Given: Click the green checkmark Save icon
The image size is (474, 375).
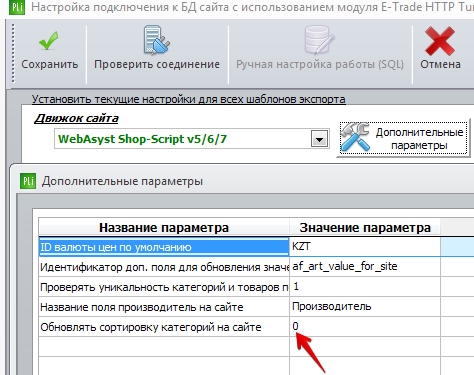Looking at the screenshot, I should [x=49, y=41].
